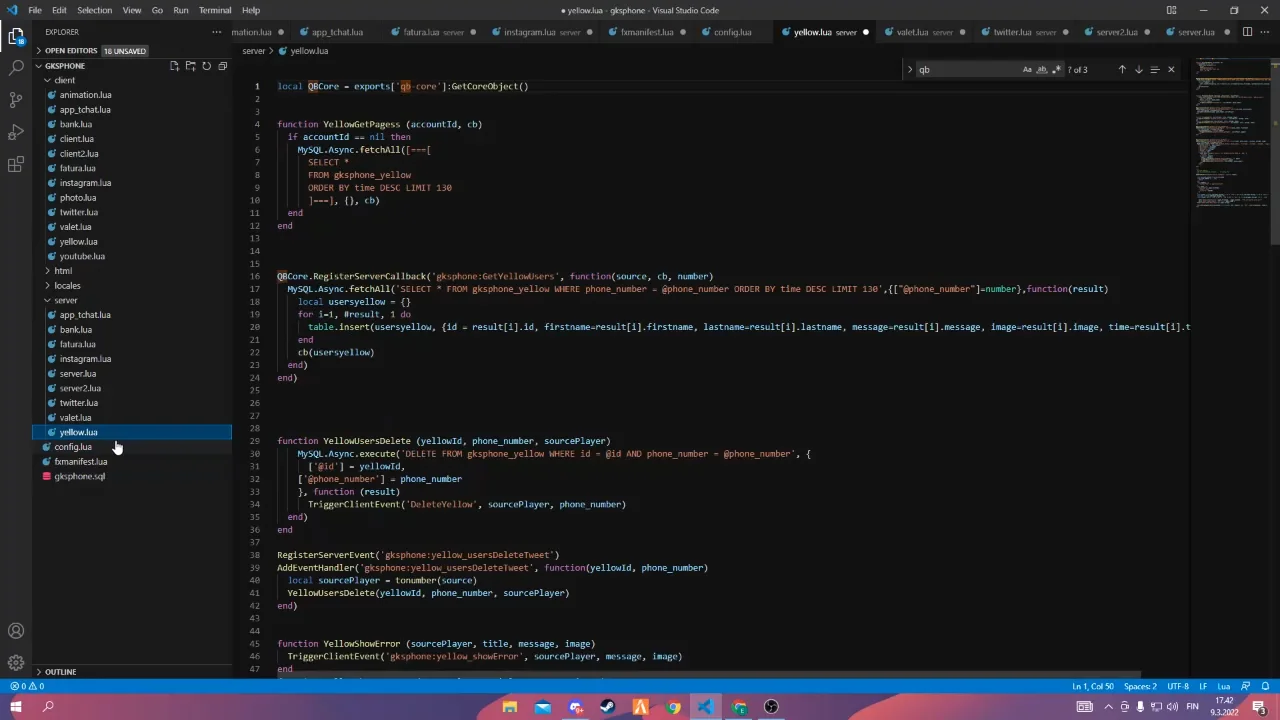Collapse all folders in Explorer
This screenshot has width=1280, height=720.
[222, 66]
